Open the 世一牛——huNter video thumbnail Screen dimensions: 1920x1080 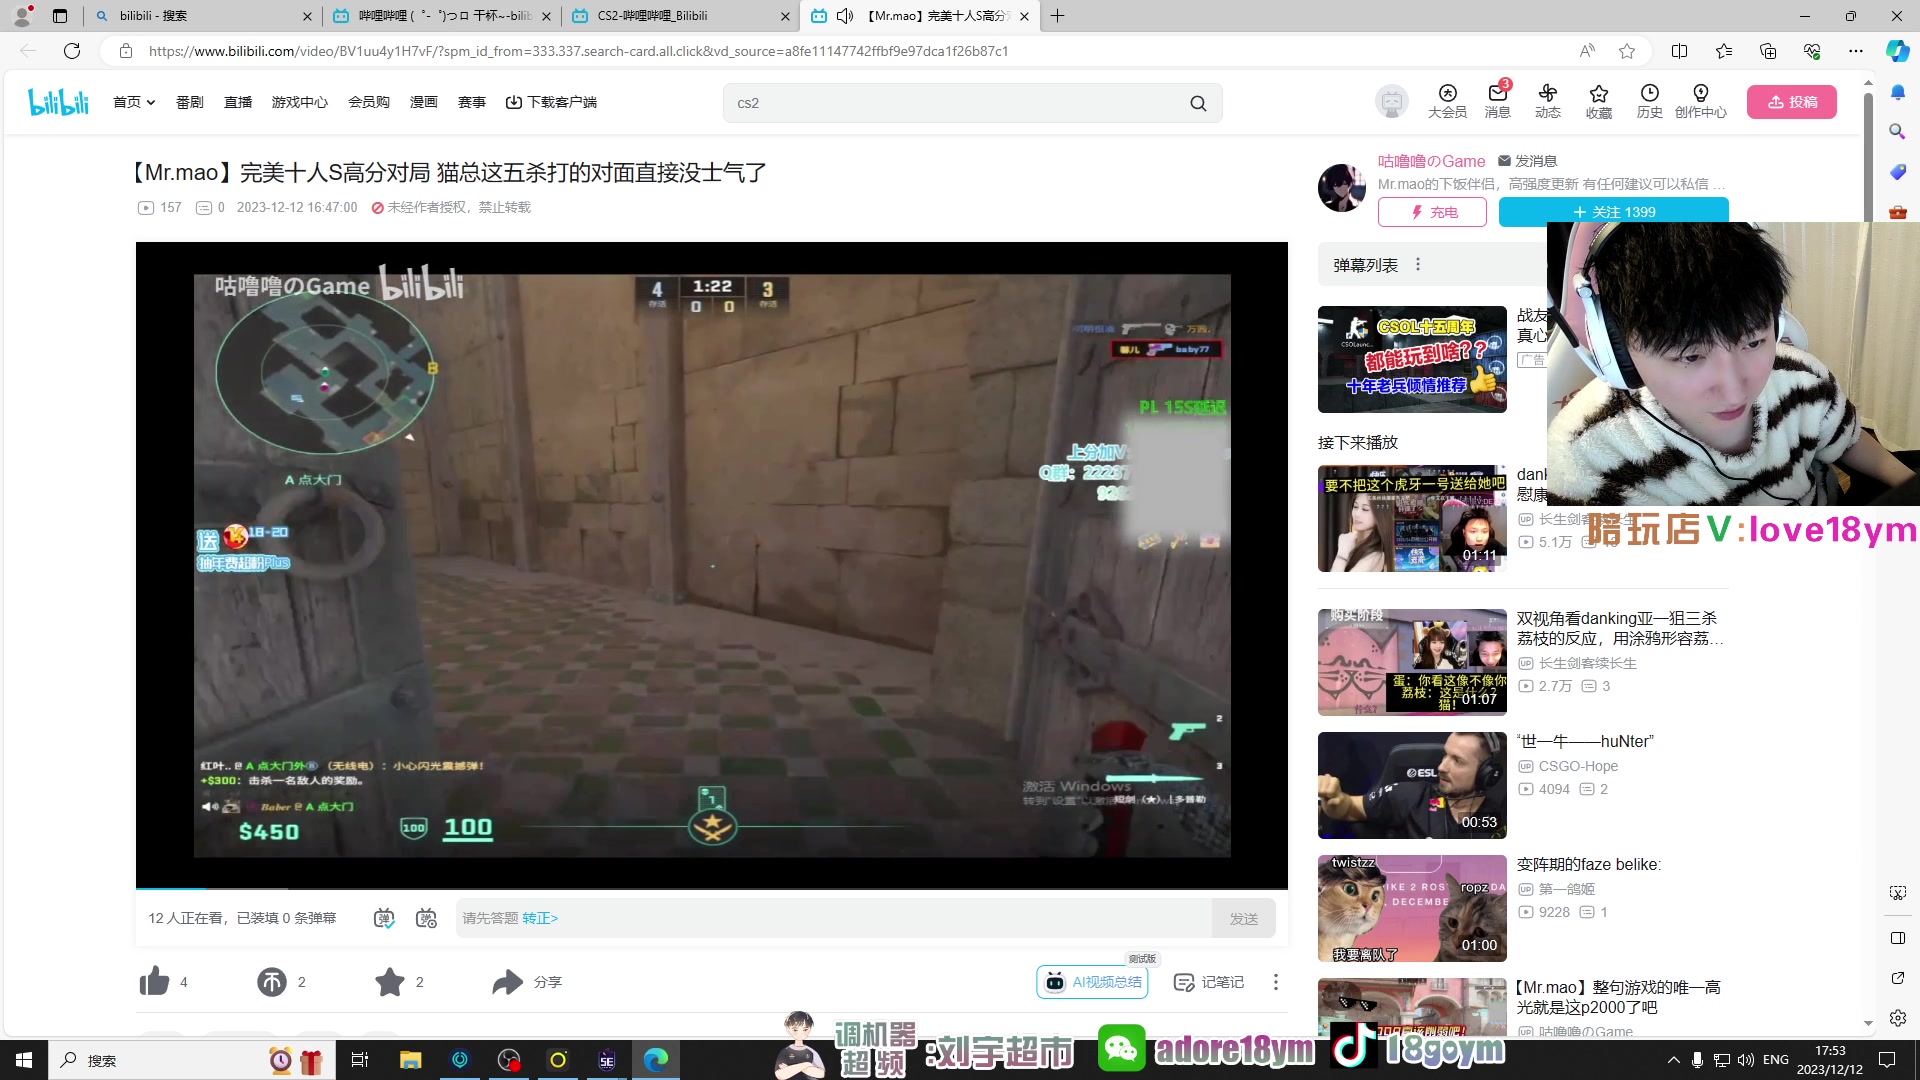pyautogui.click(x=1412, y=785)
